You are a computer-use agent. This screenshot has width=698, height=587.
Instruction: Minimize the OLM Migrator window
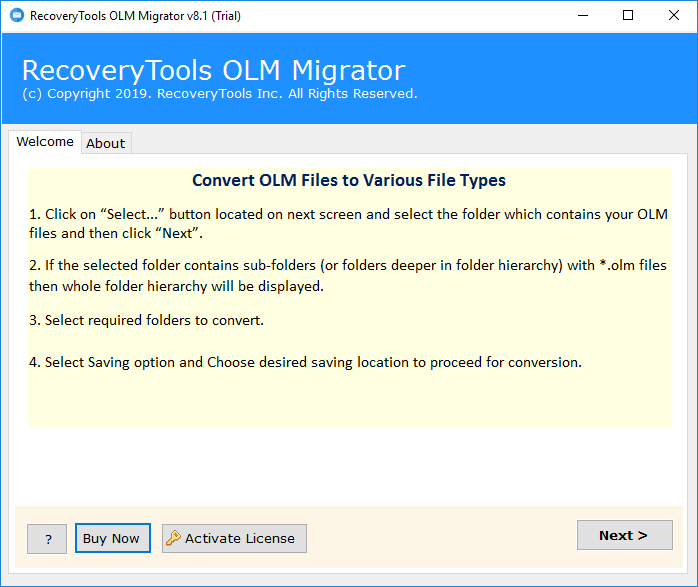point(583,16)
